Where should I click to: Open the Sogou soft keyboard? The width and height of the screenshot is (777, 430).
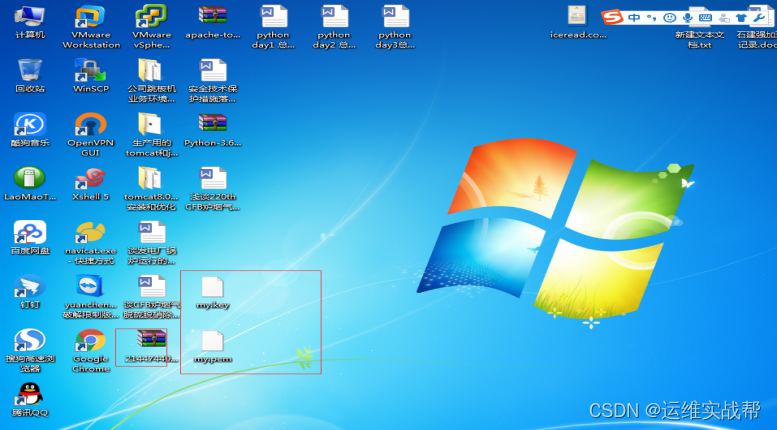(x=705, y=18)
